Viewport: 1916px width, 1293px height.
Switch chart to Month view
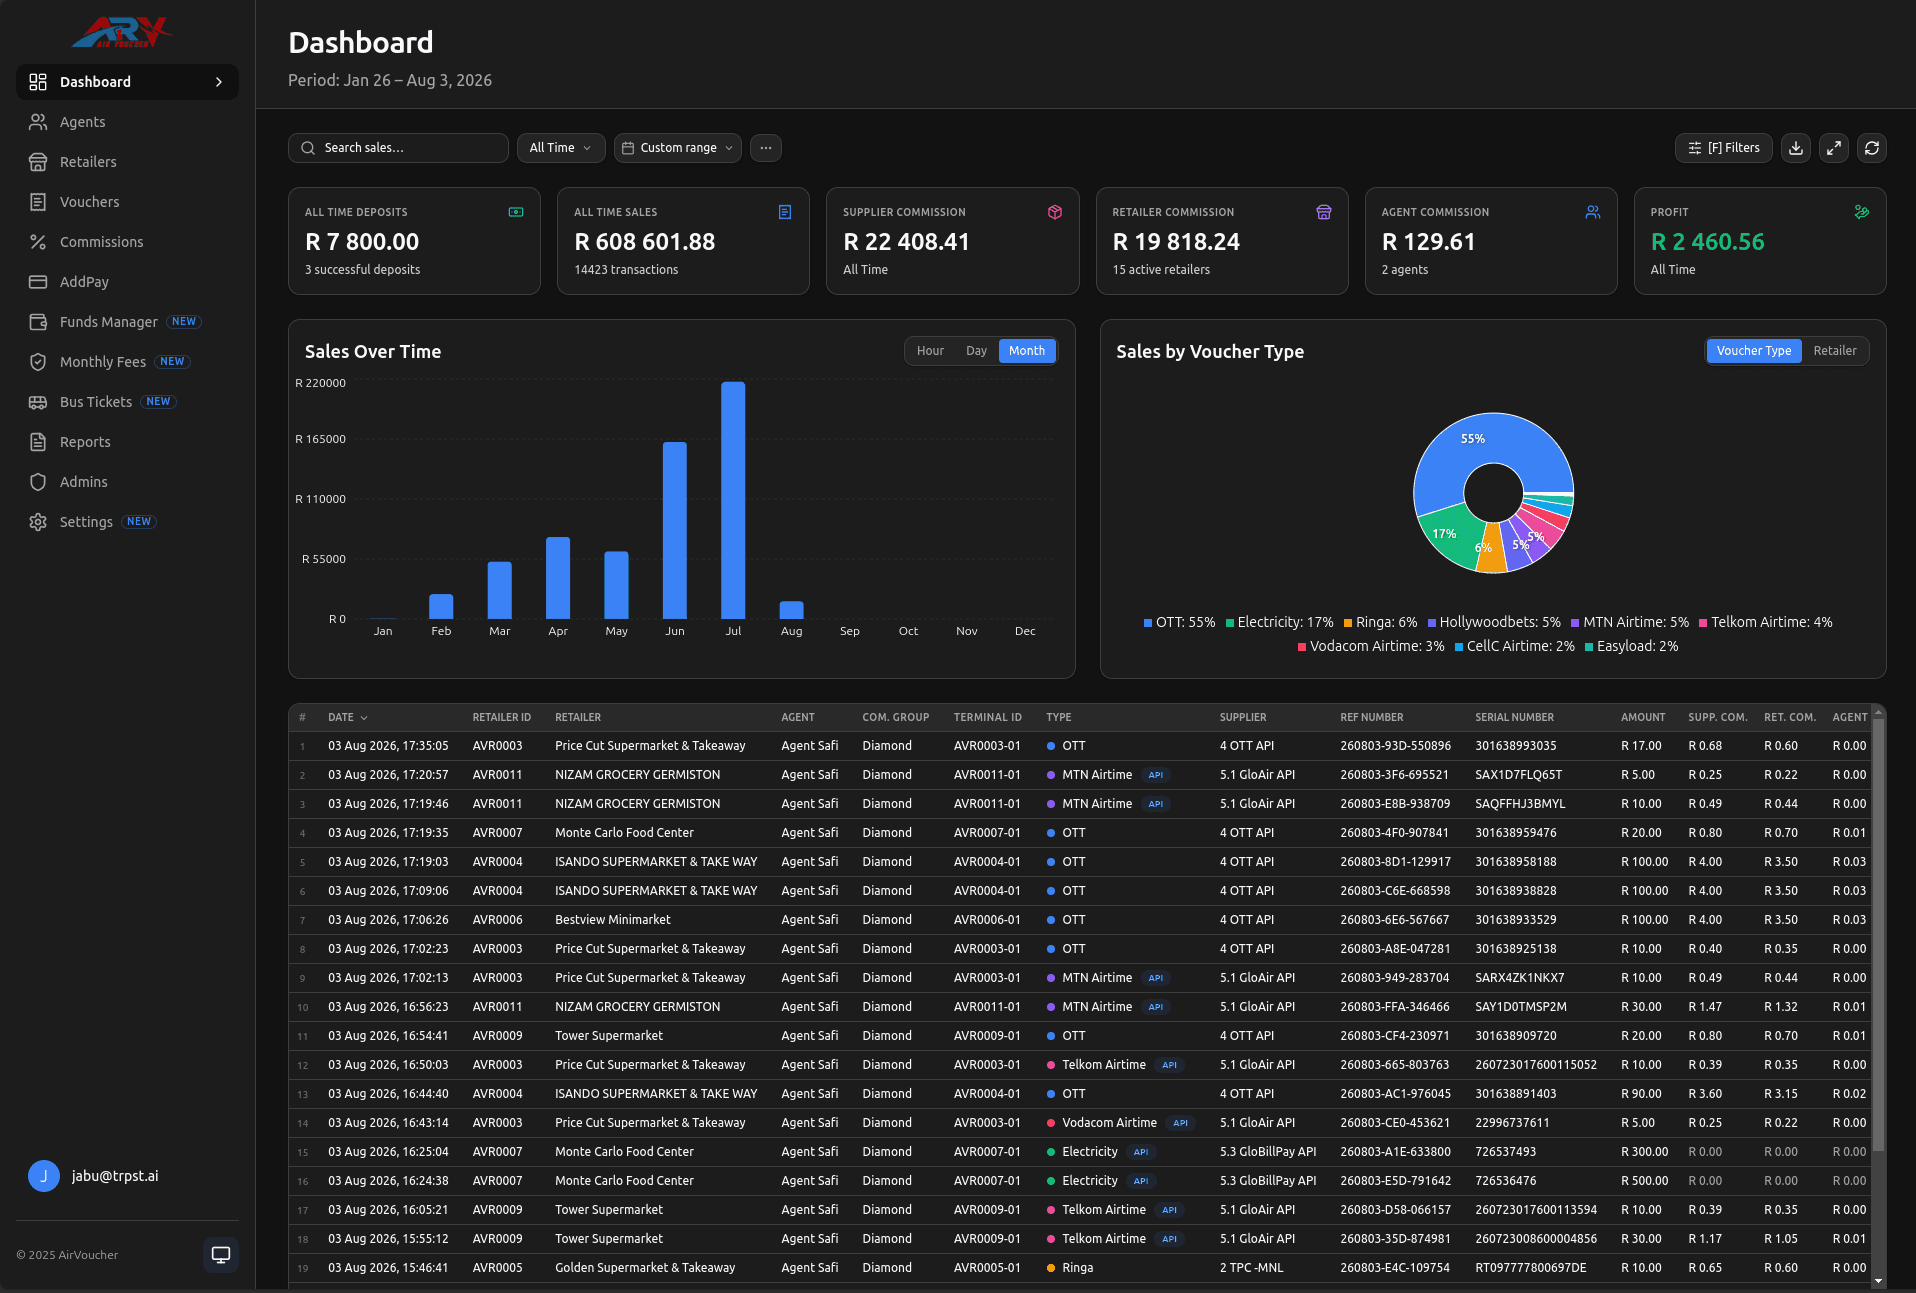click(1027, 351)
